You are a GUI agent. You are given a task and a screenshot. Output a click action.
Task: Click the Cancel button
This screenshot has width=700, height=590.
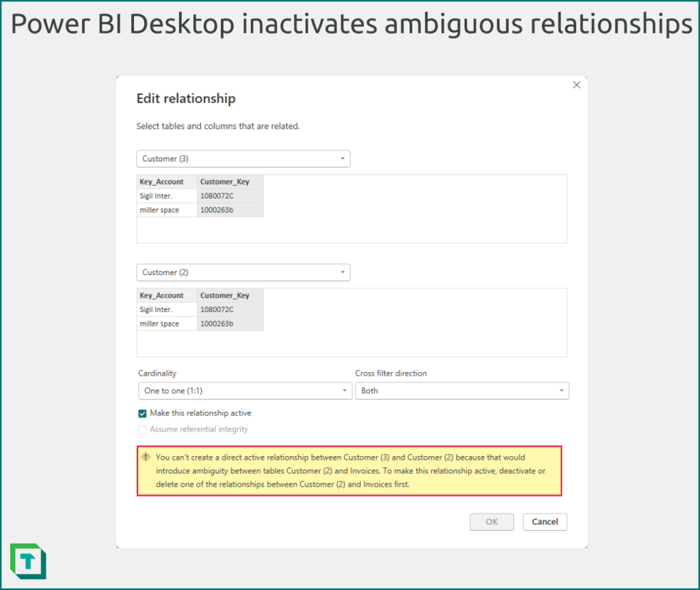[545, 522]
